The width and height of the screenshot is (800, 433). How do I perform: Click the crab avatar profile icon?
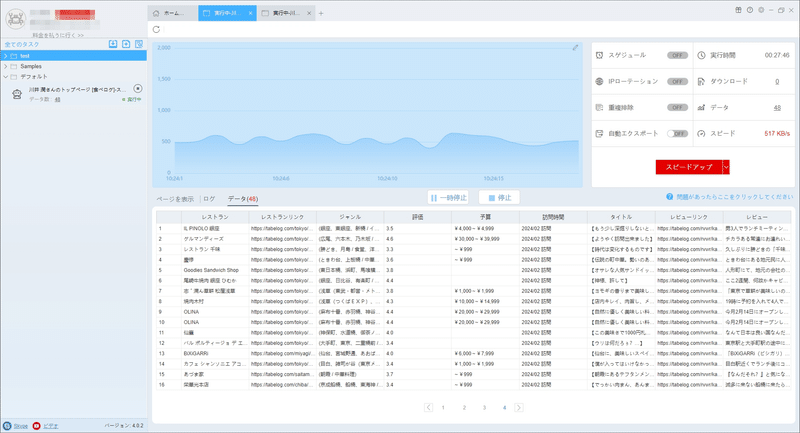point(15,19)
